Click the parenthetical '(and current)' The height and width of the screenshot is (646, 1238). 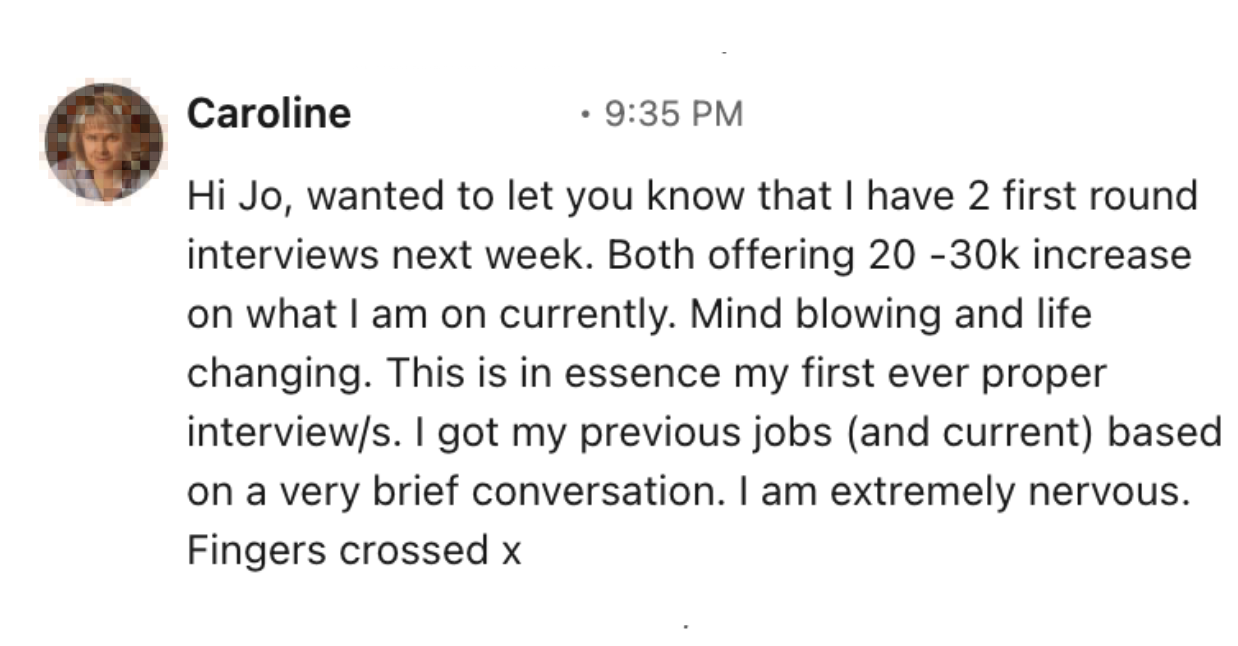(x=941, y=433)
